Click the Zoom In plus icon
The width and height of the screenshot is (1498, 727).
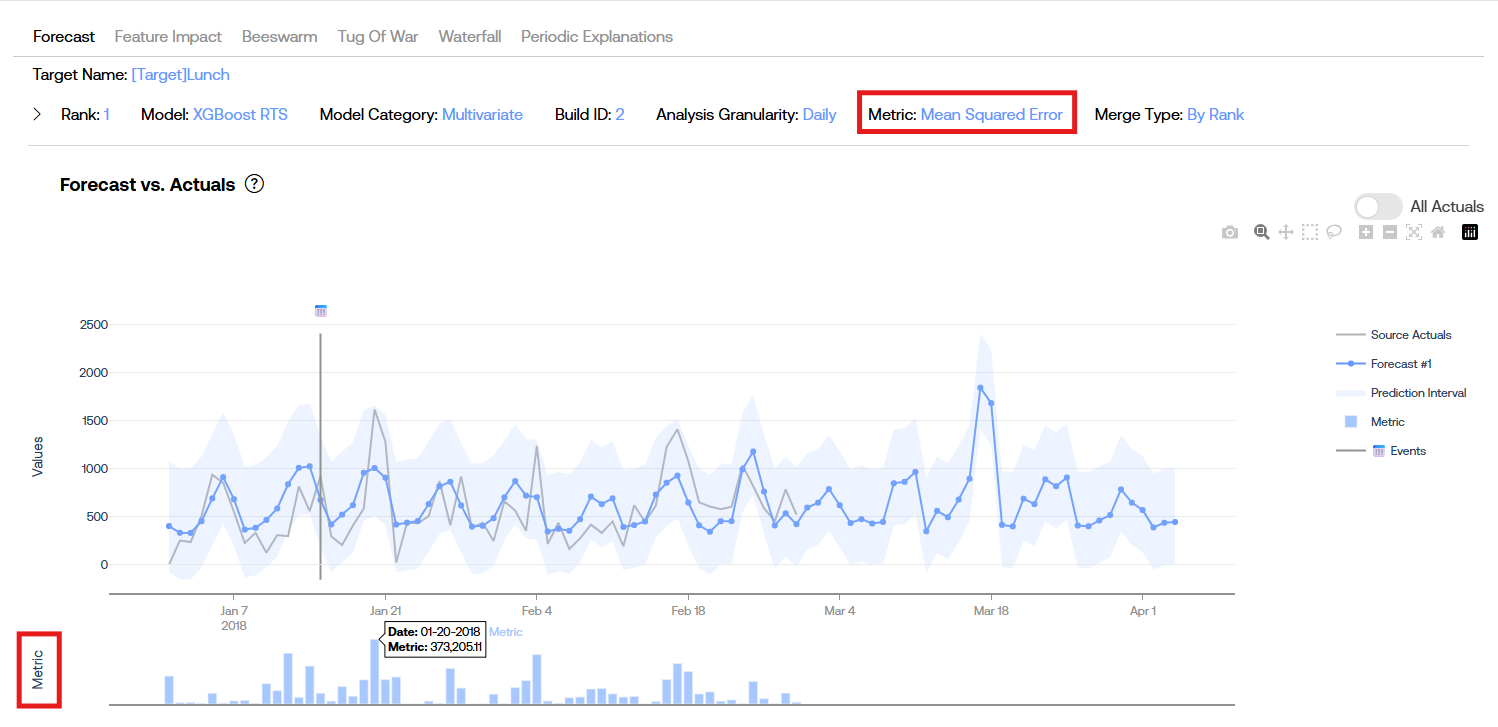click(x=1366, y=232)
